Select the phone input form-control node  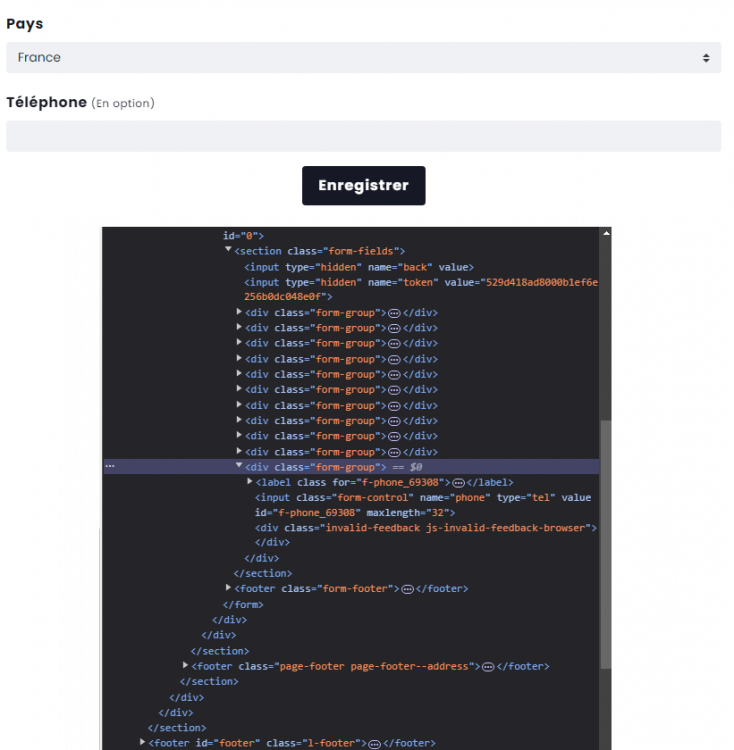click(422, 497)
